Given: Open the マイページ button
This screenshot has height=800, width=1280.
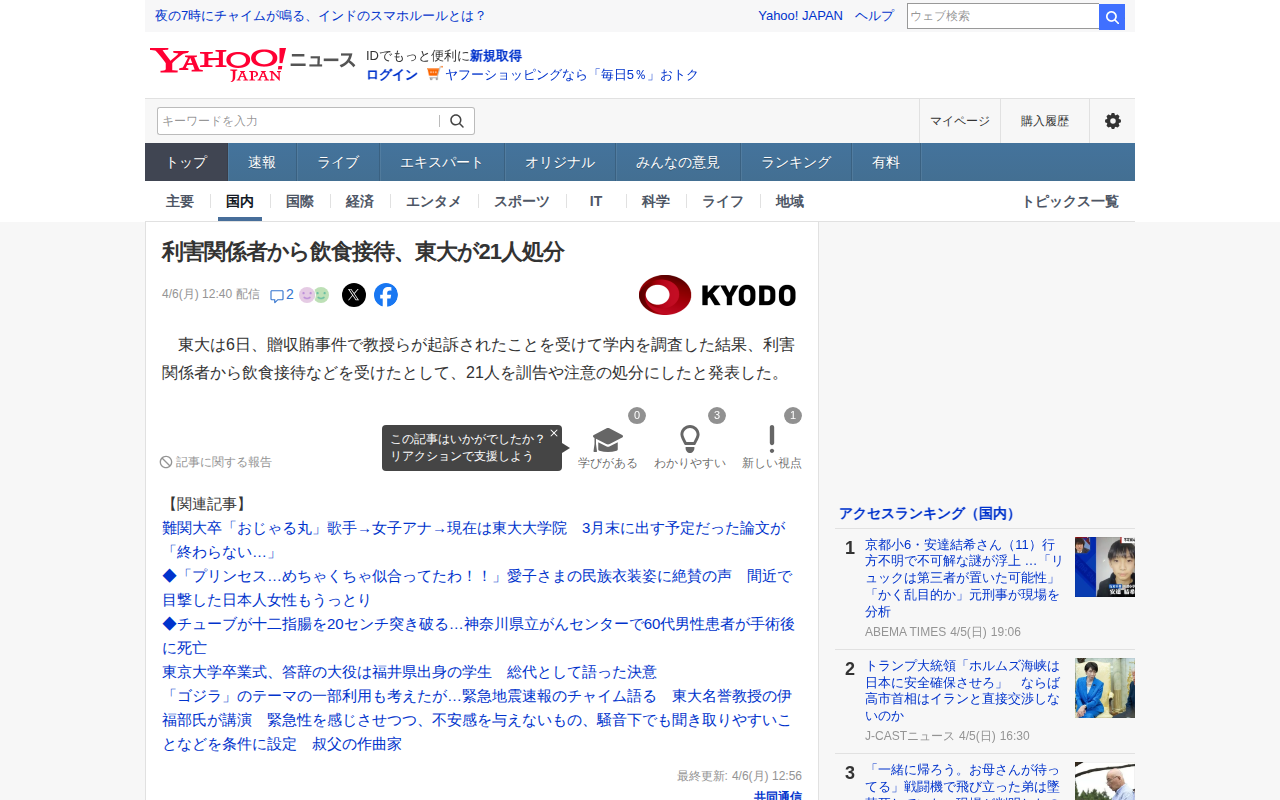Looking at the screenshot, I should coord(959,121).
